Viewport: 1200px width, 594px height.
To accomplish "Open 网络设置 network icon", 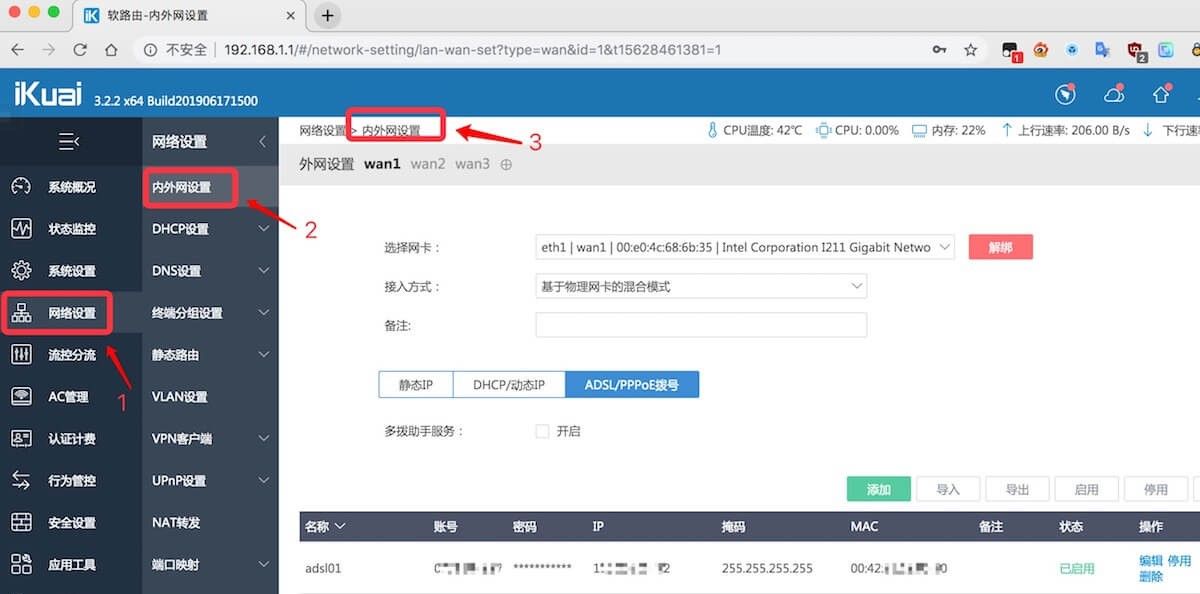I will [21, 313].
